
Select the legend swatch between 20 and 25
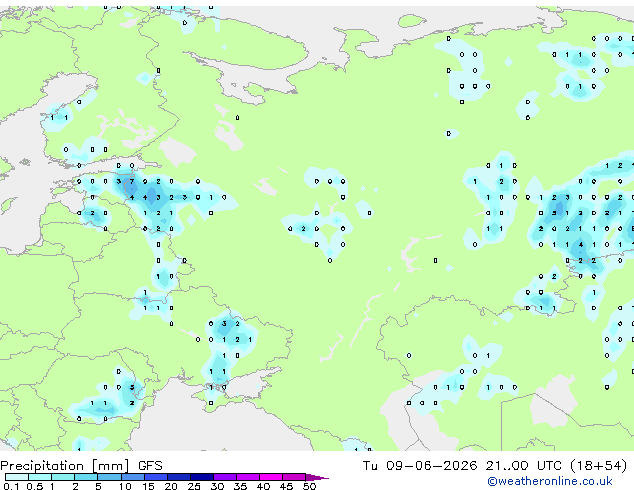179,477
